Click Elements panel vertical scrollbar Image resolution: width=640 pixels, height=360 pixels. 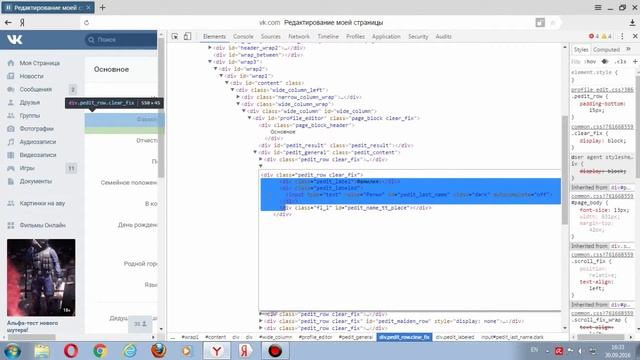click(565, 170)
